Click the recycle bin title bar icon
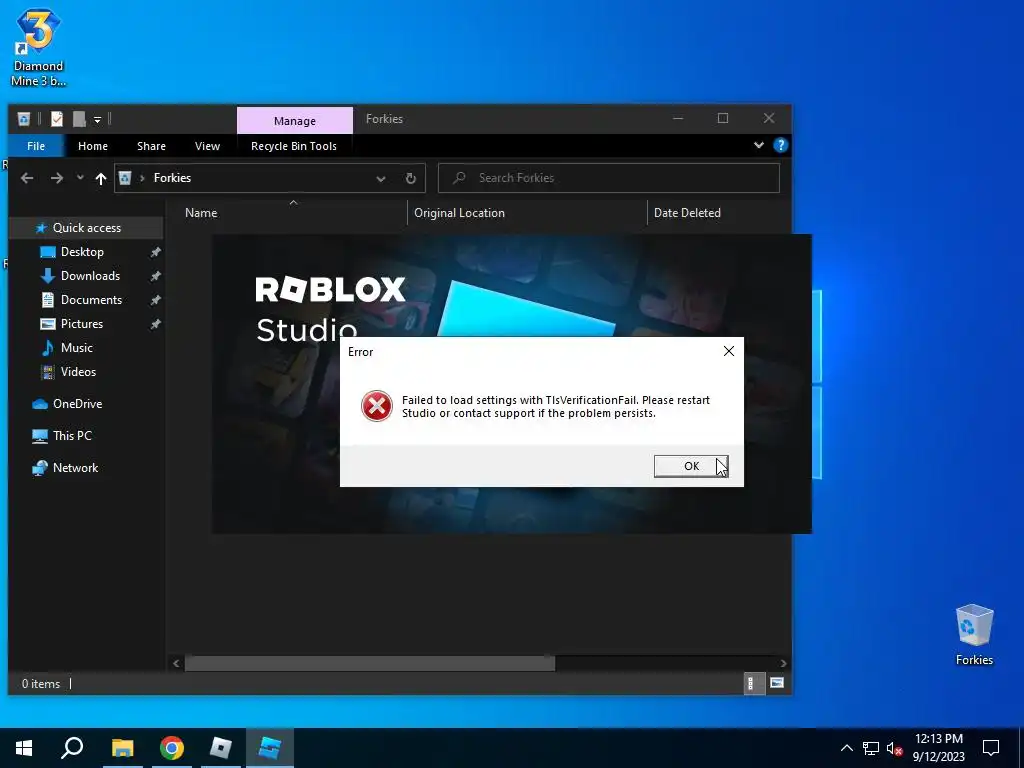The height and width of the screenshot is (768, 1024). click(x=24, y=119)
